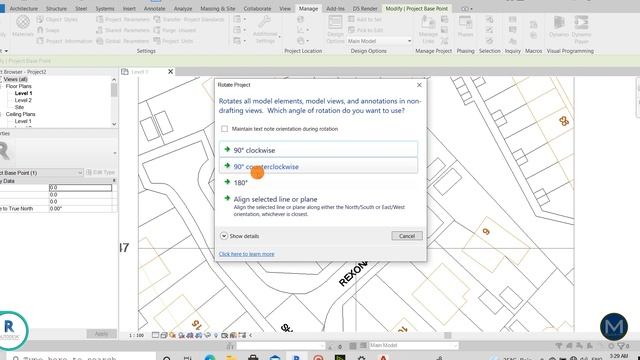The width and height of the screenshot is (640, 360).
Task: Open status bar Main Model dropdown
Action: (x=413, y=345)
